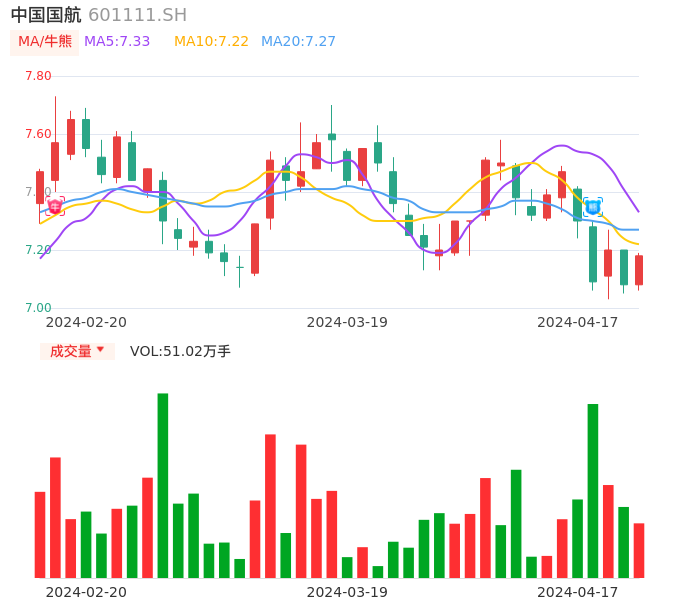Toggle the MA5 moving average legend
This screenshot has width=686, height=606.
(117, 42)
